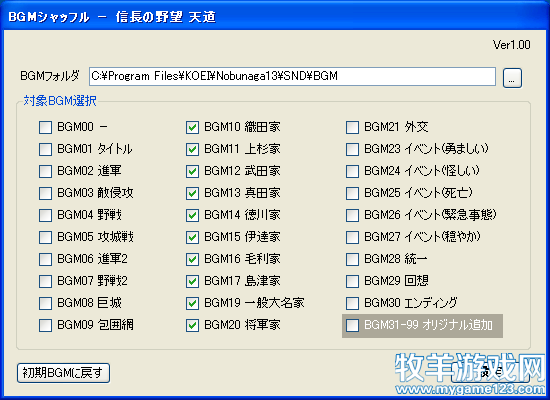Uncheck BGM15 伊達家 checkbox
550x400 pixels.
tap(192, 237)
